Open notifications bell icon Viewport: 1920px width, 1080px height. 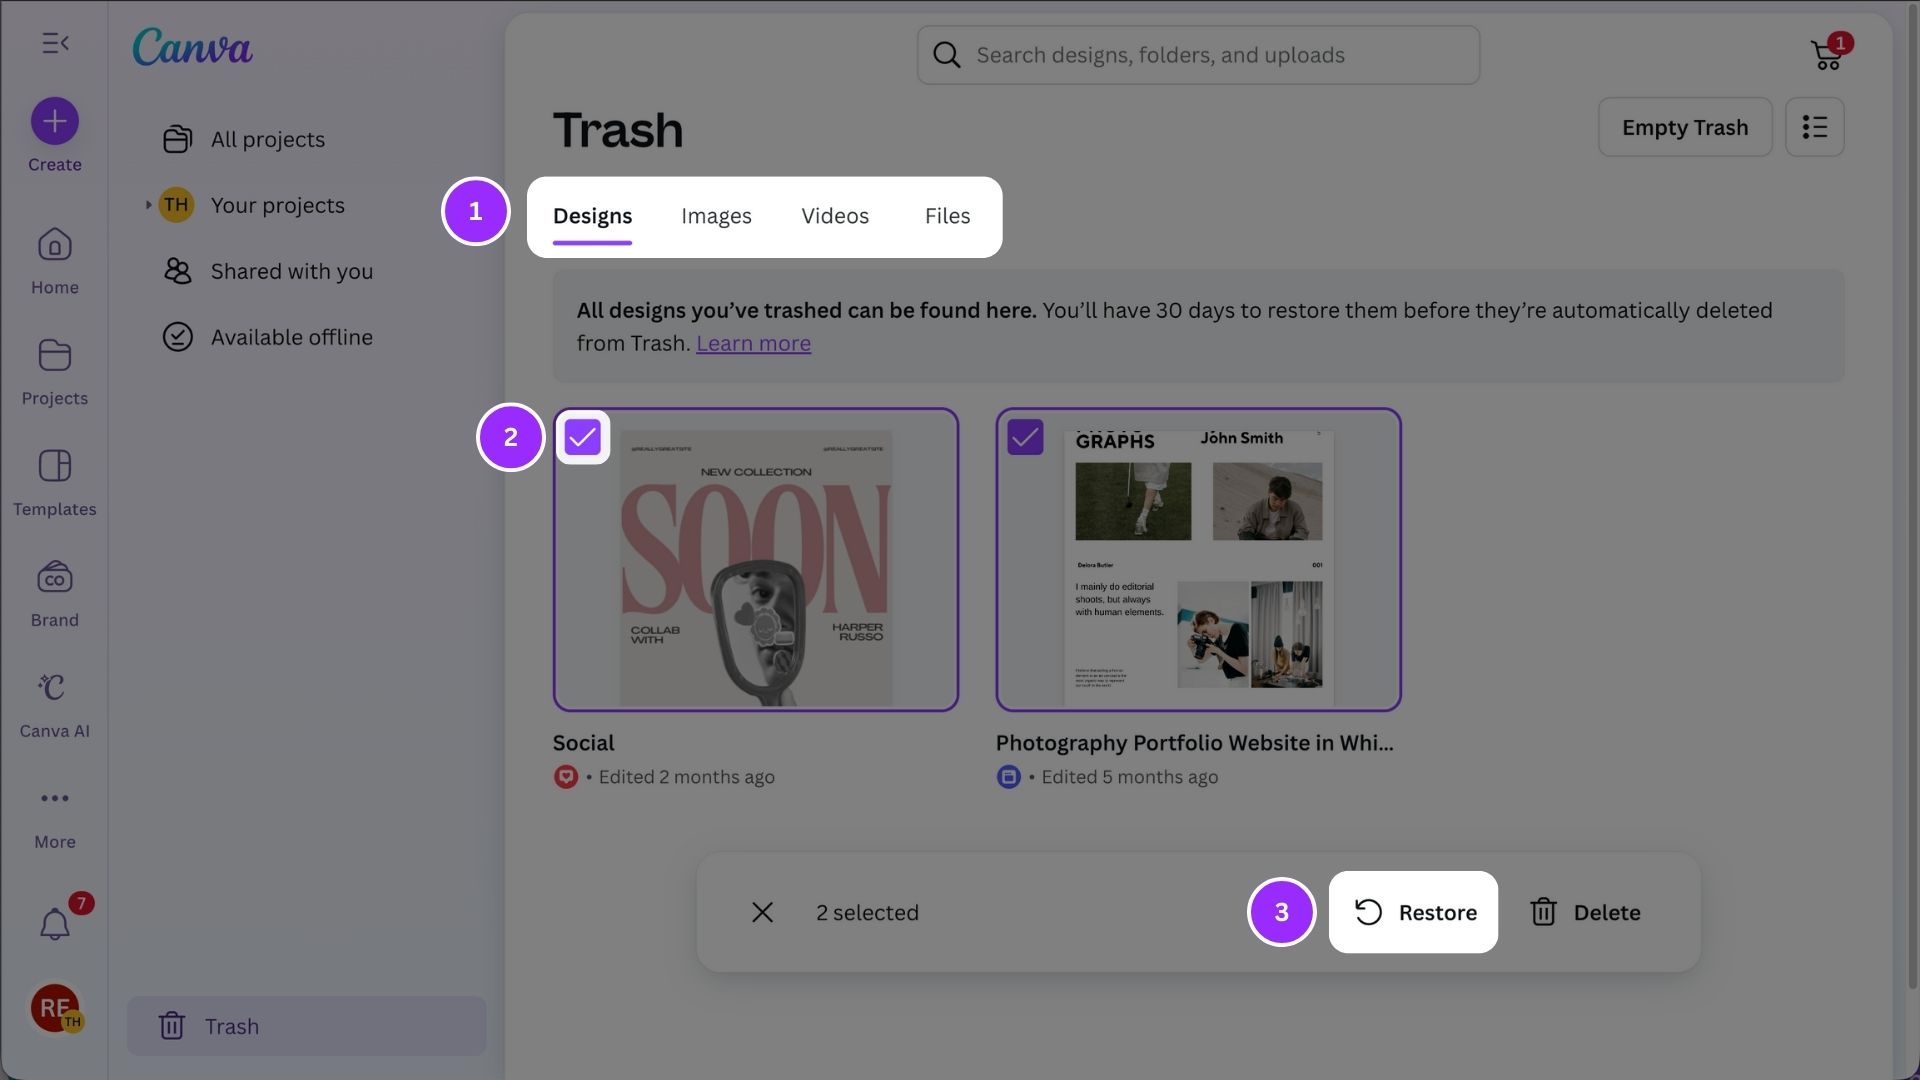coord(55,924)
